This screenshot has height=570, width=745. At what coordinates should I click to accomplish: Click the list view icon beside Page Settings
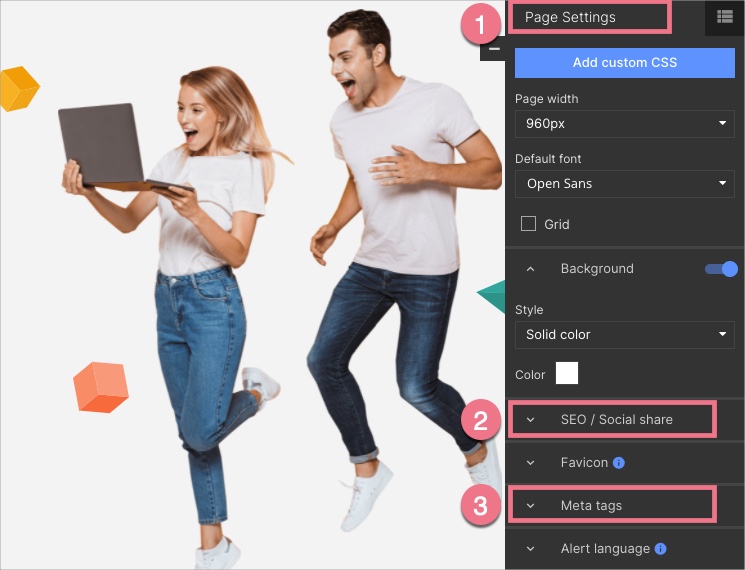725,17
